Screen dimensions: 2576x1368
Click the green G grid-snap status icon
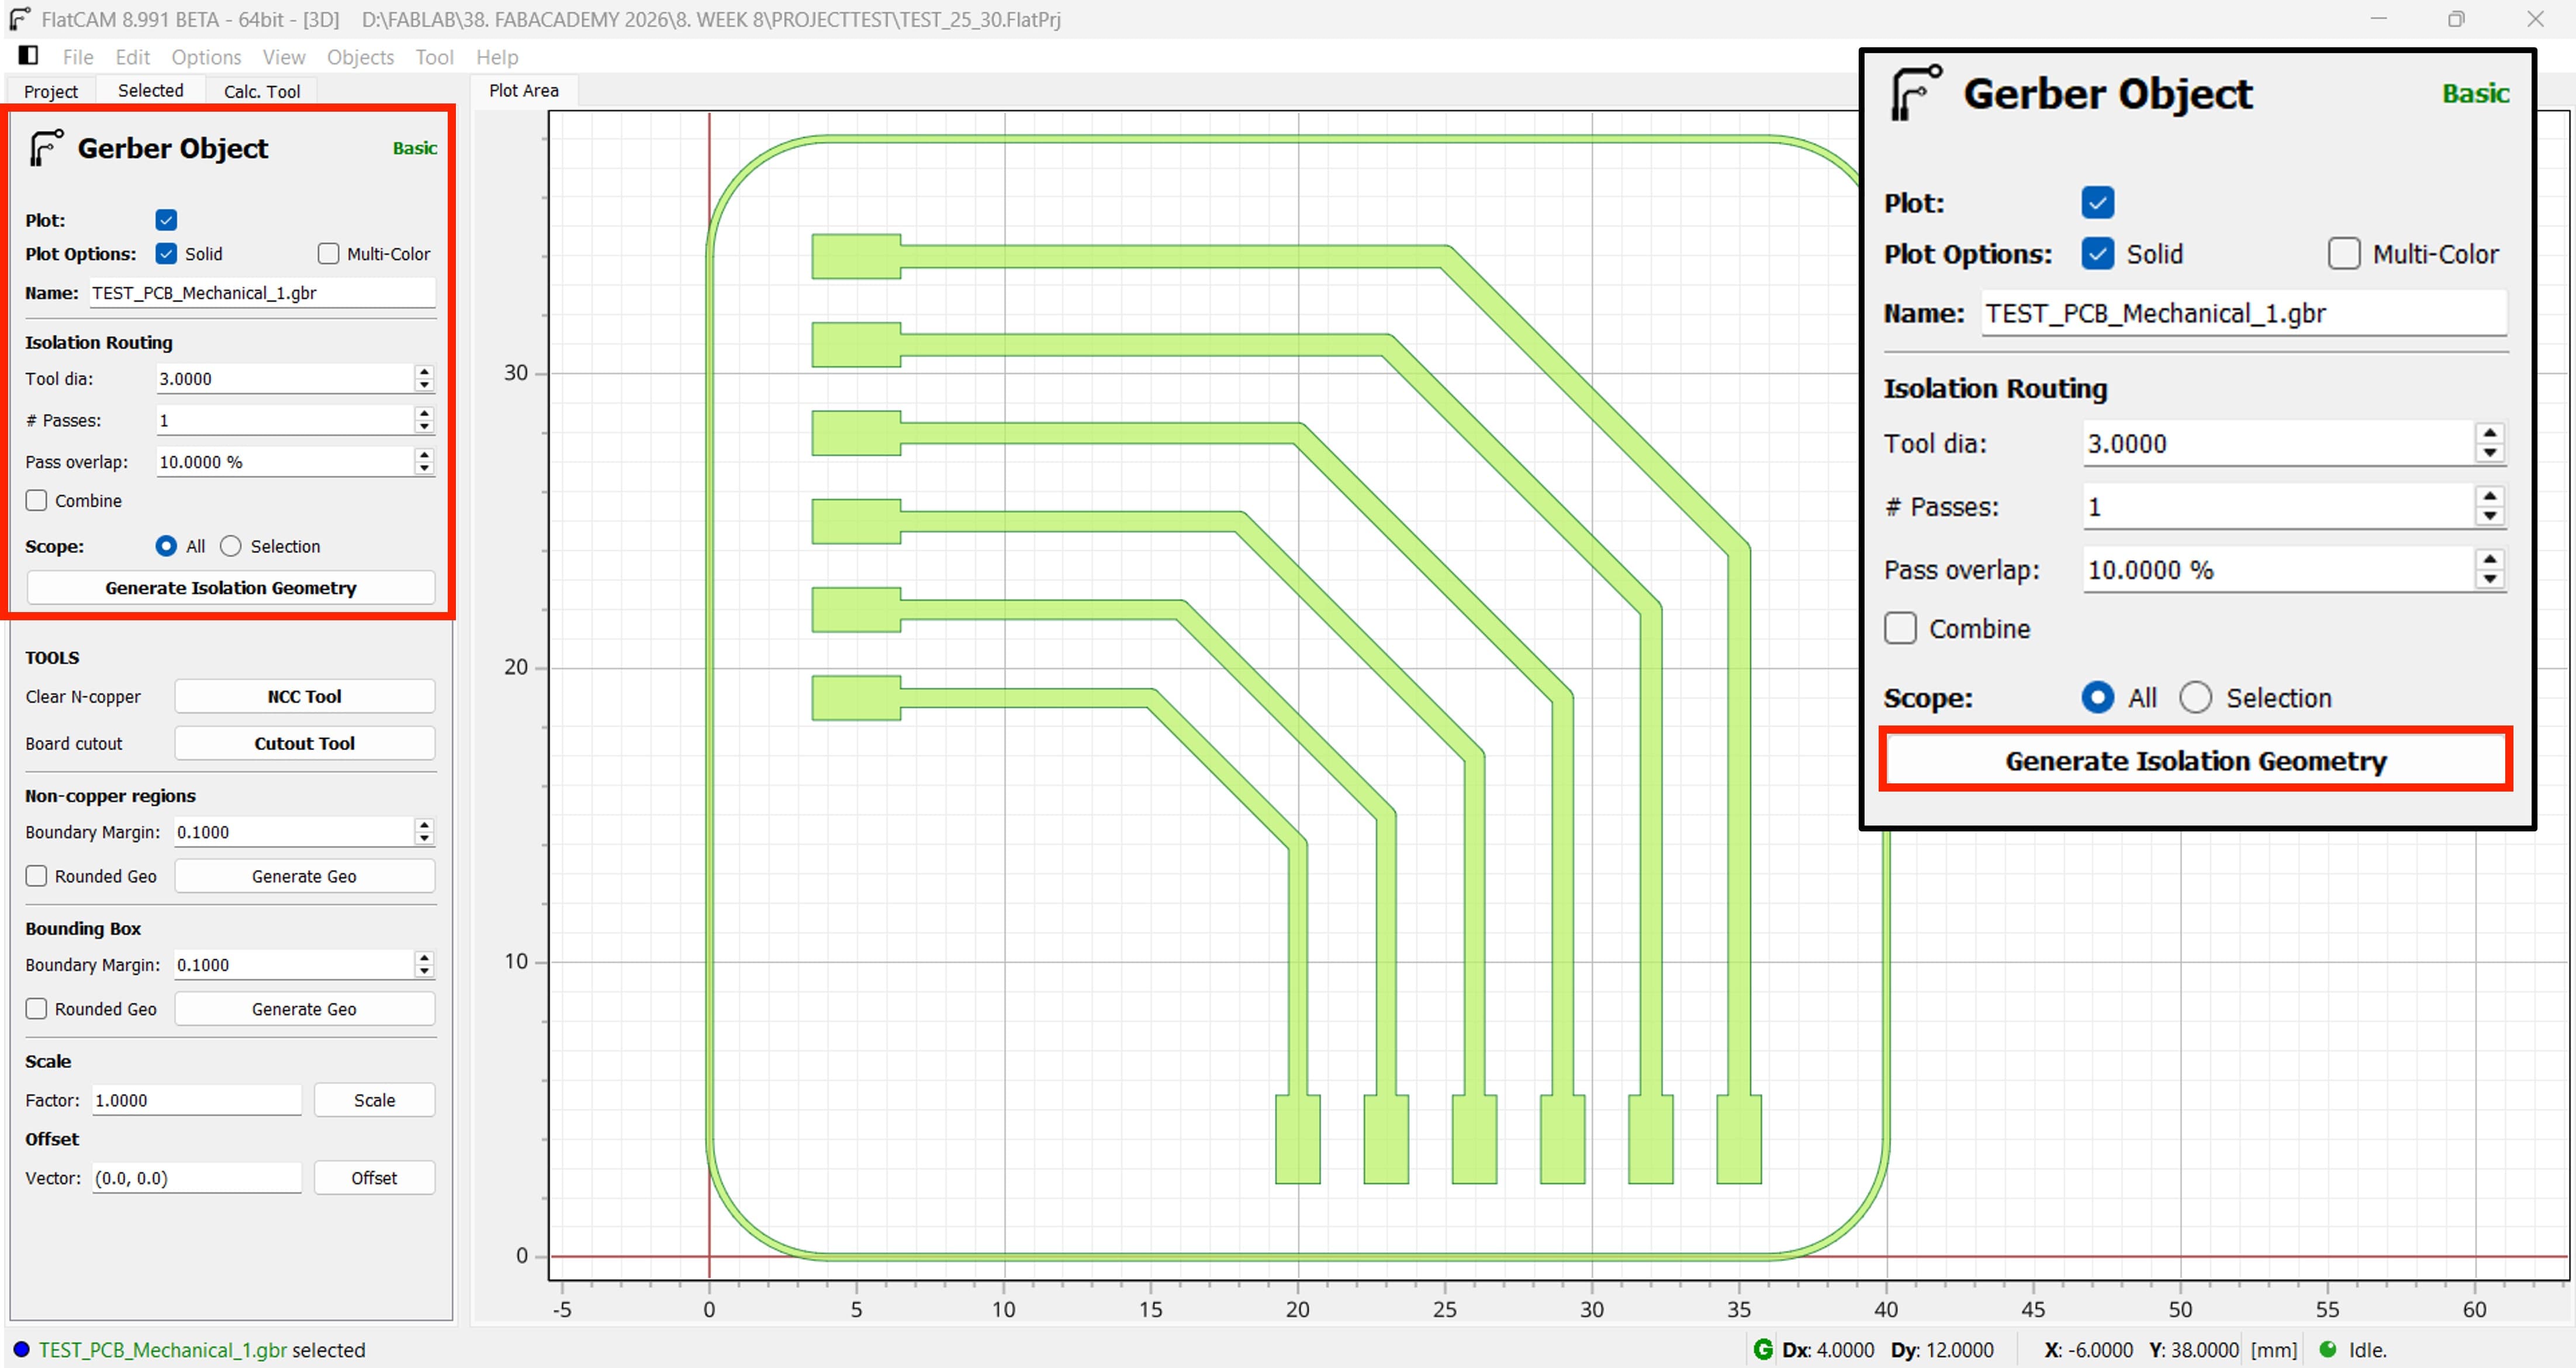tap(1762, 1350)
